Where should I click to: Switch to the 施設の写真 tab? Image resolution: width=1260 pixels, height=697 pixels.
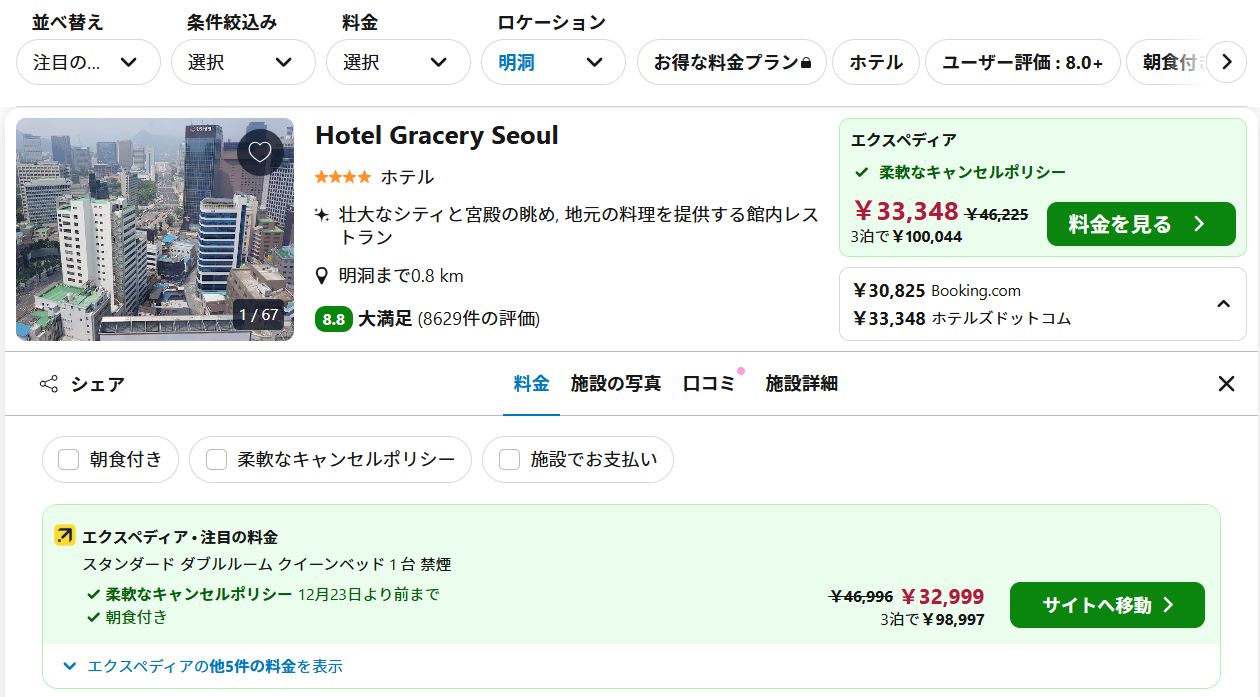[616, 384]
